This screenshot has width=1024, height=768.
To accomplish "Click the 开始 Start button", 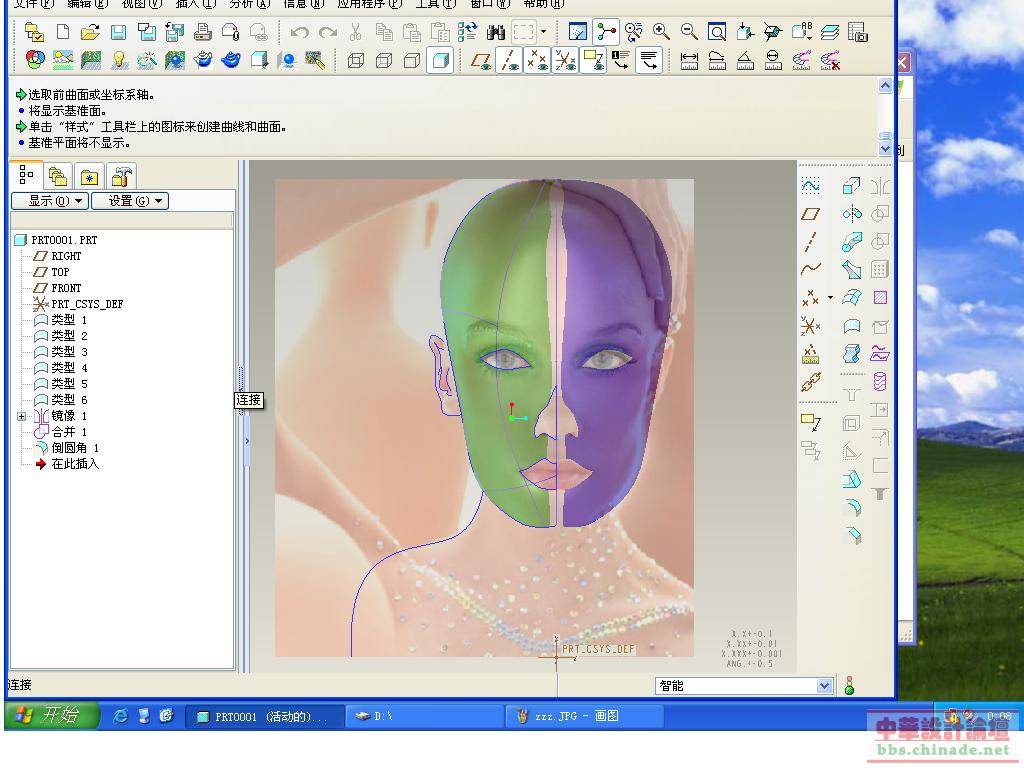I will click(x=52, y=715).
